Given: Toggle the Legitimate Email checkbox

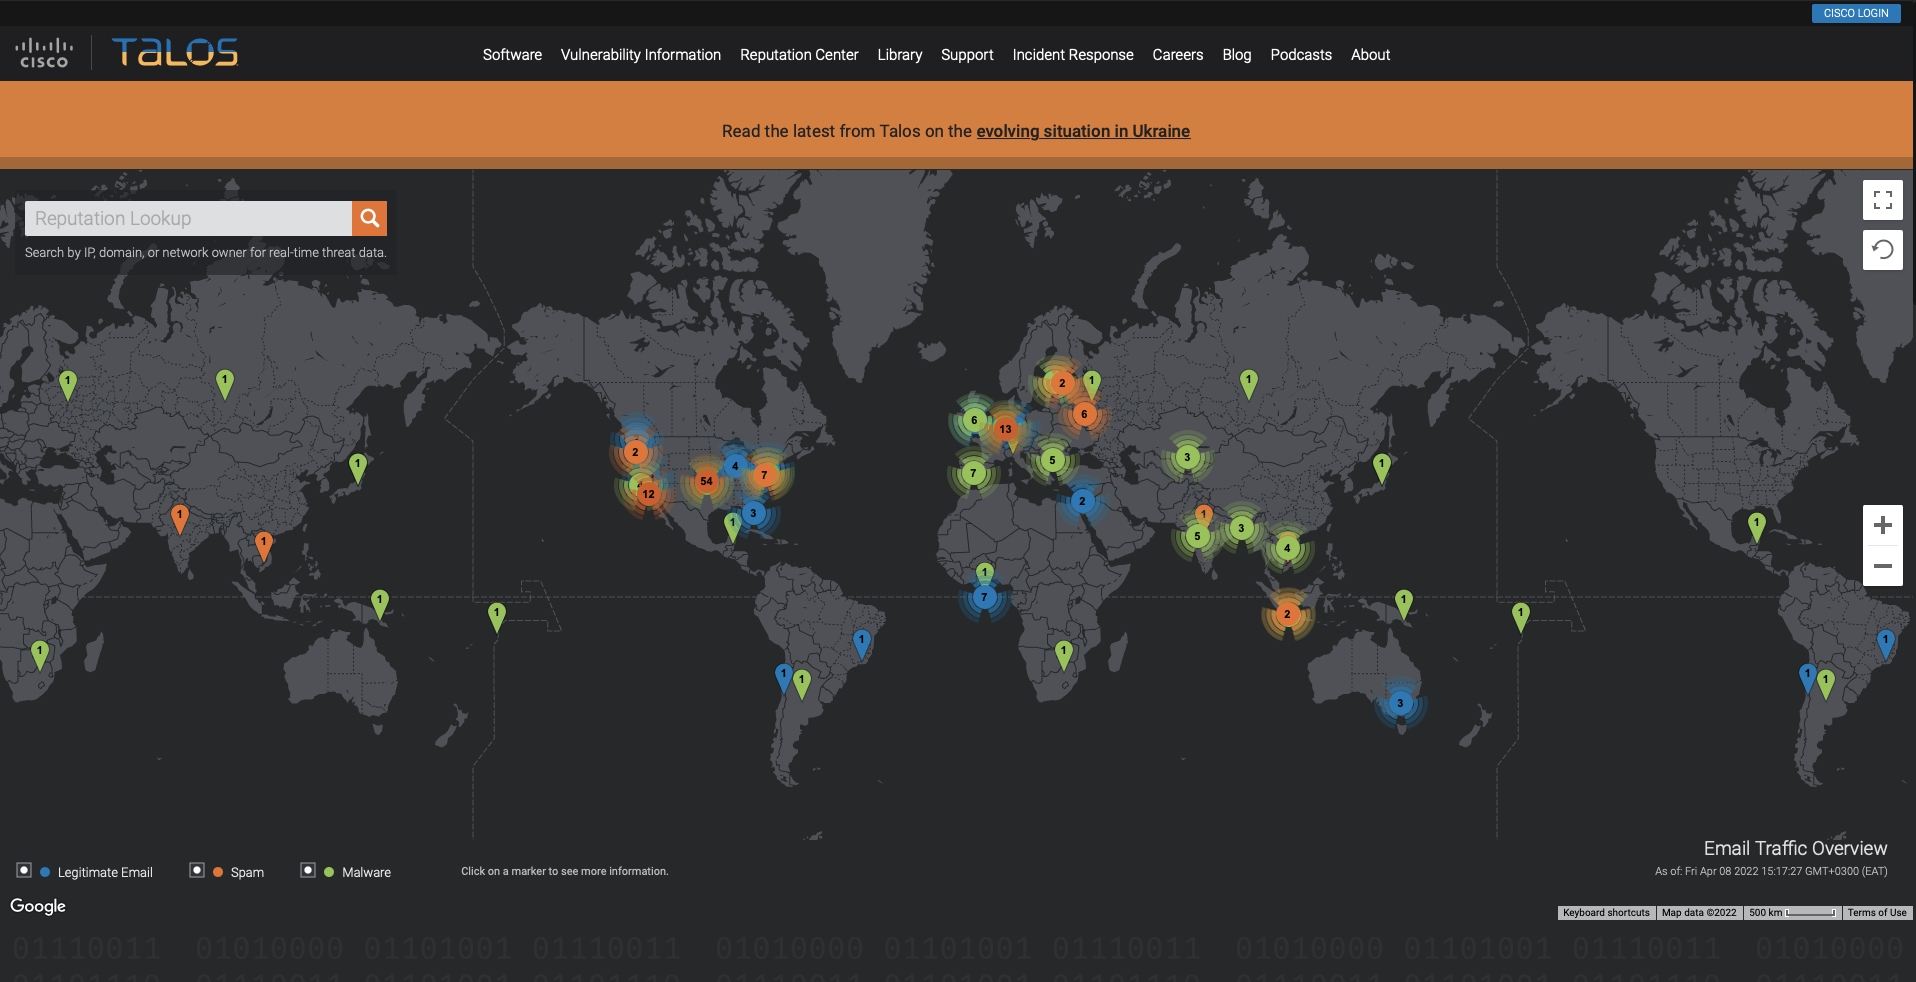Looking at the screenshot, I should [24, 870].
